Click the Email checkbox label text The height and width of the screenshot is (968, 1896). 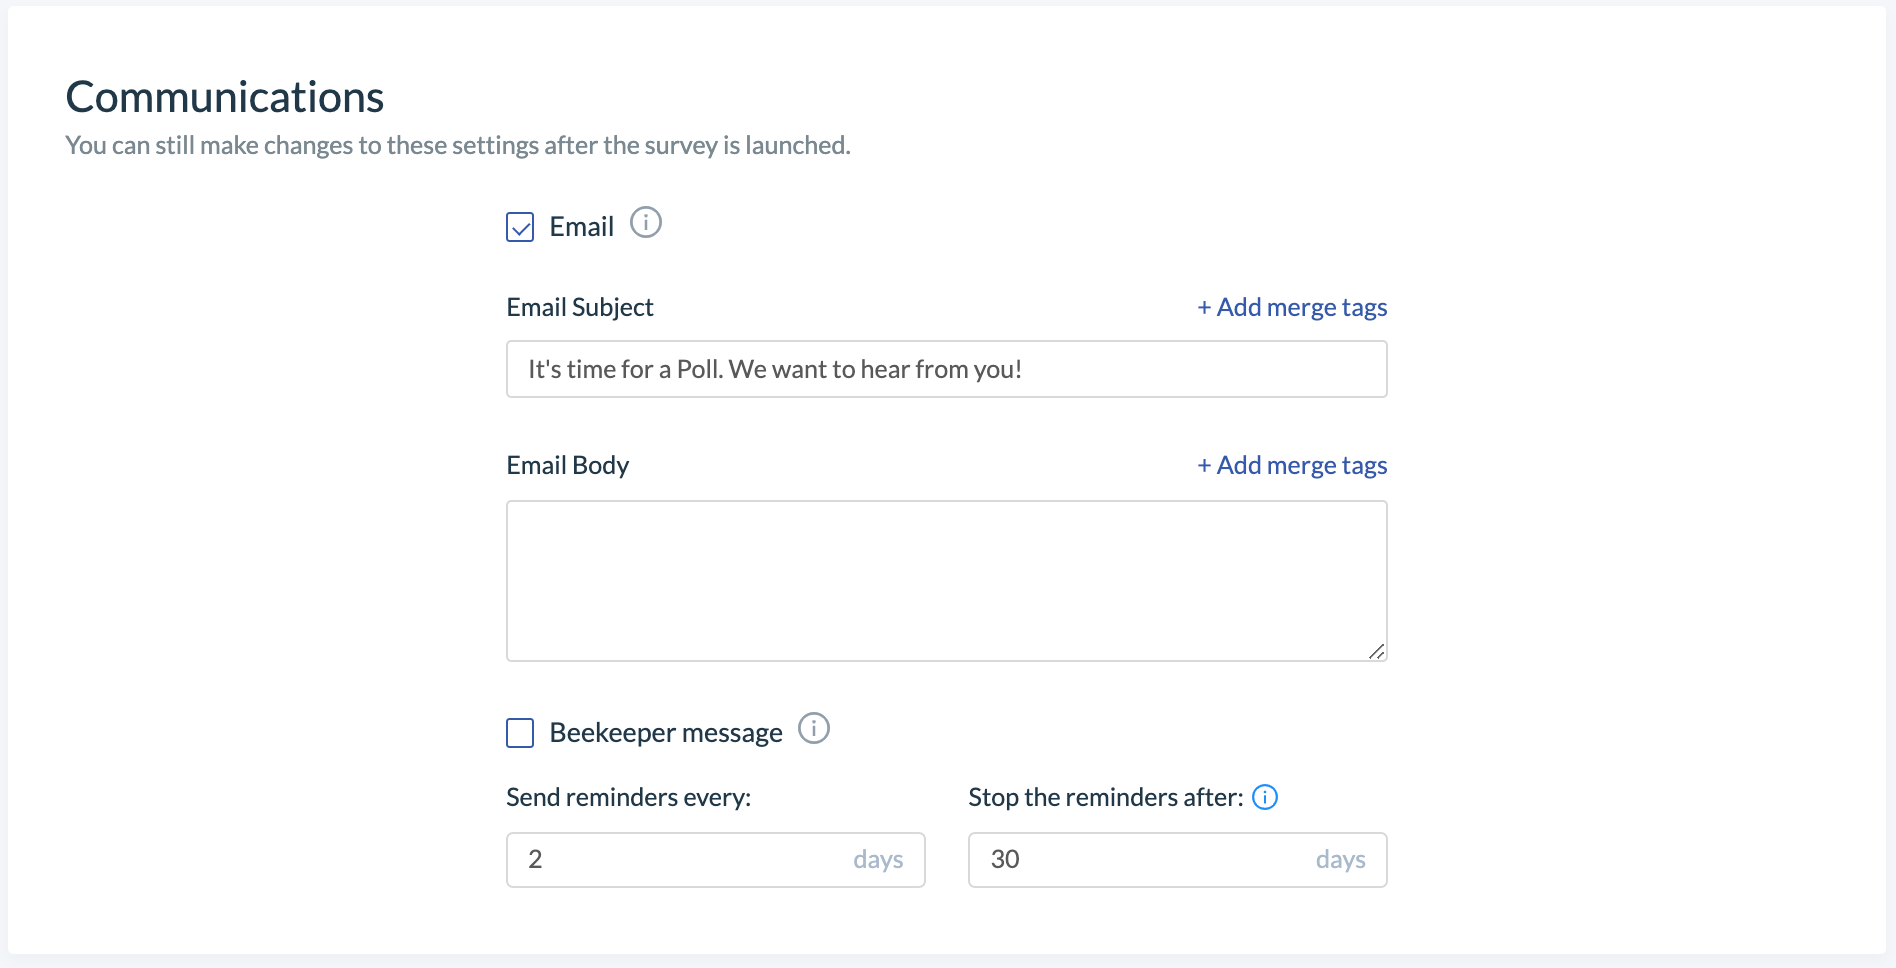point(582,227)
